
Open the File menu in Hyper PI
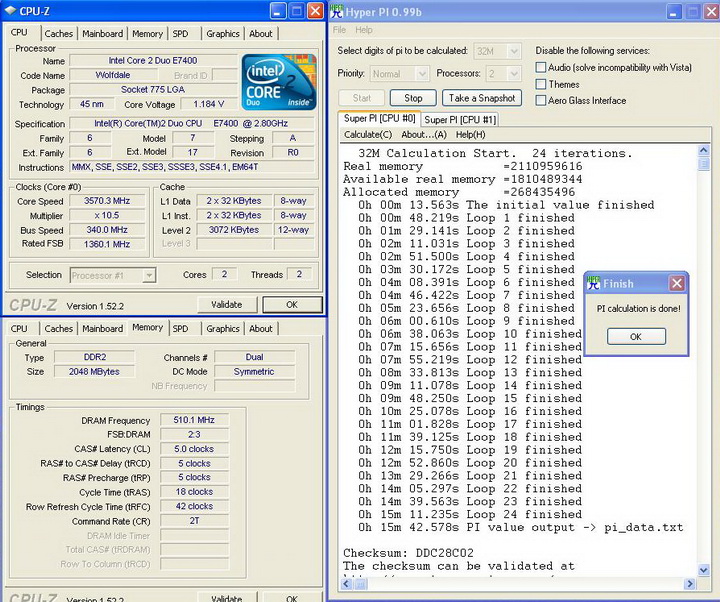tap(340, 30)
